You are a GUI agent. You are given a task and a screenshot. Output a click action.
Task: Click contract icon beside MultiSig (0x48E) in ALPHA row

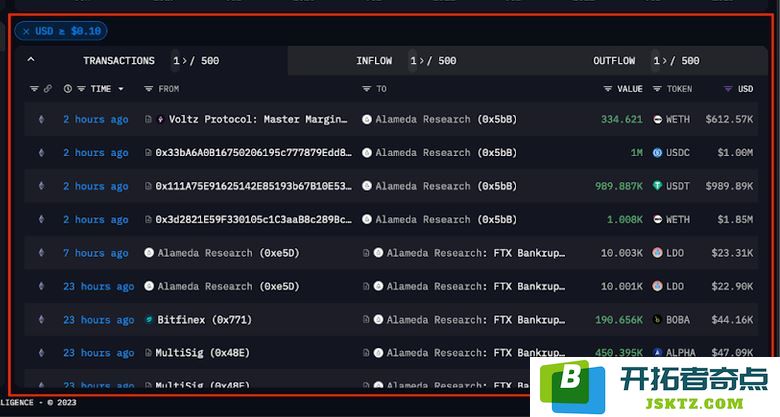click(148, 353)
